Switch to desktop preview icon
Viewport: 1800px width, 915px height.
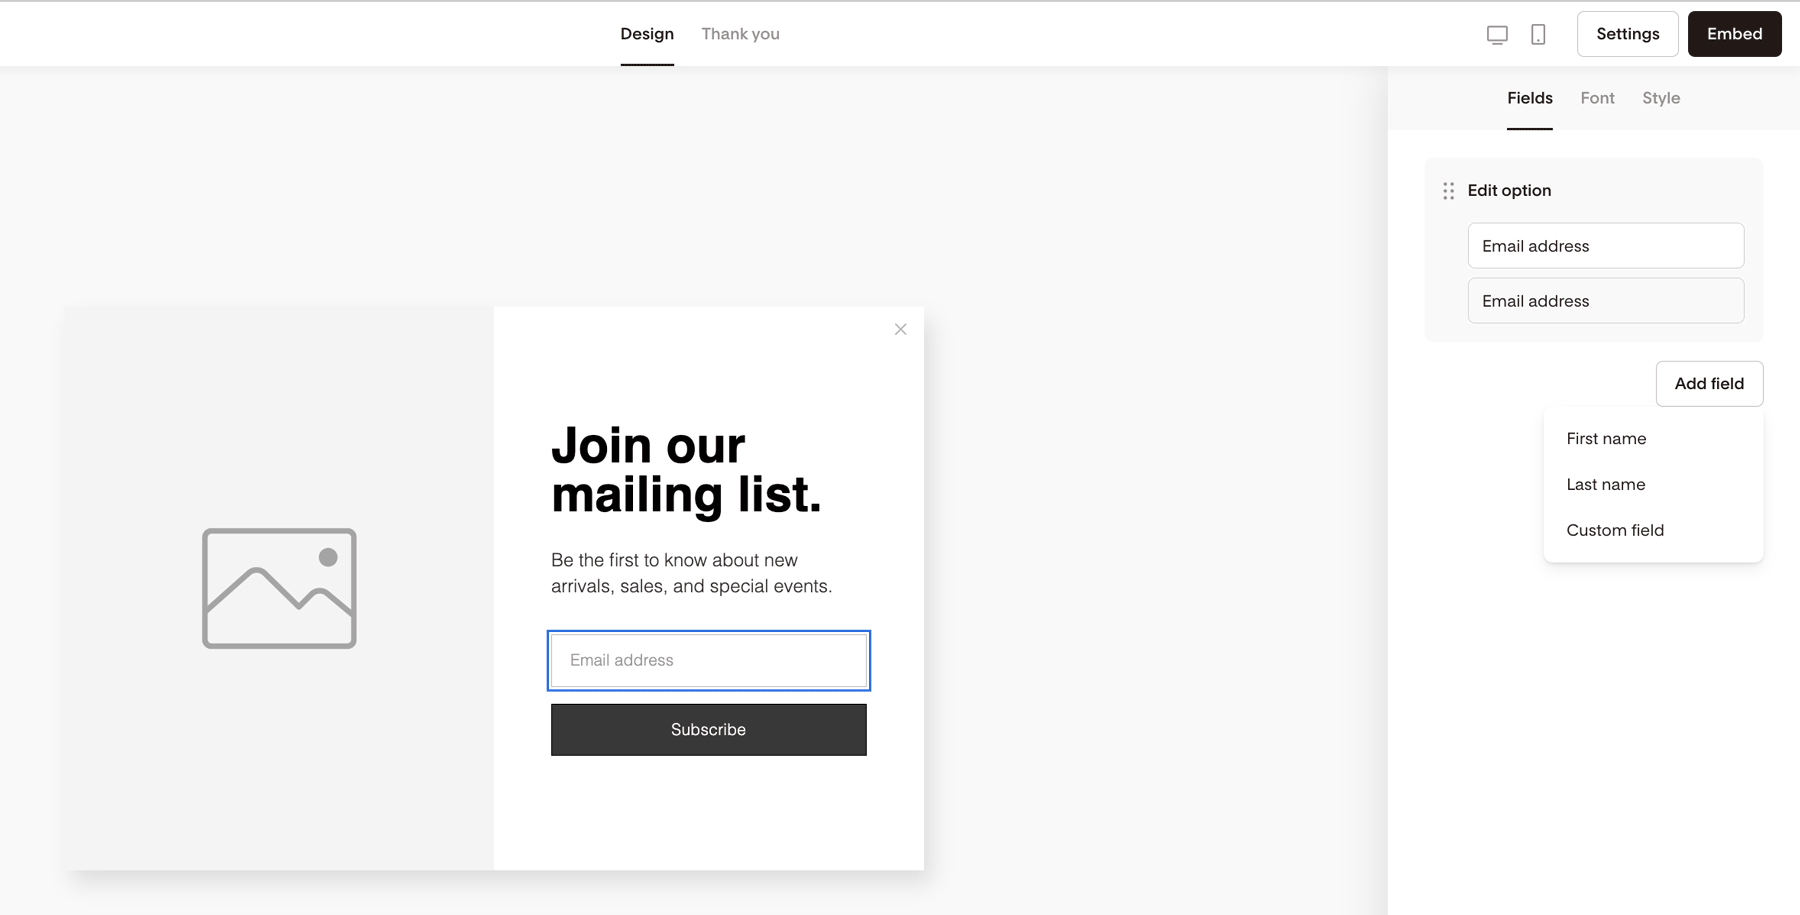point(1497,35)
